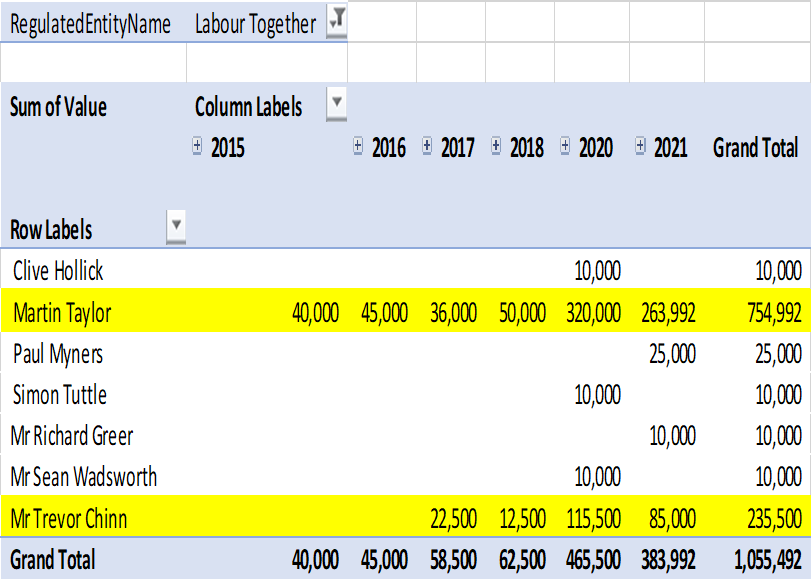Select the Labour Together filter value
Image resolution: width=812 pixels, height=580 pixels.
(x=255, y=24)
